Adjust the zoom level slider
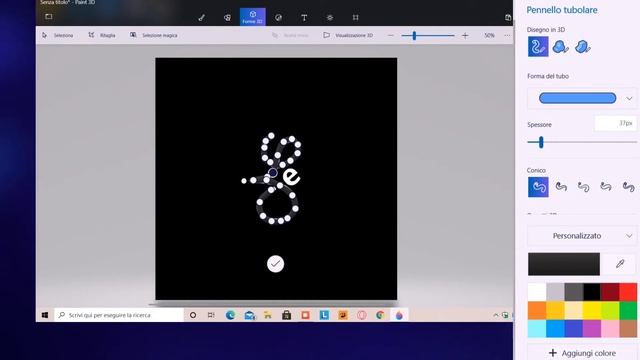 (414, 36)
